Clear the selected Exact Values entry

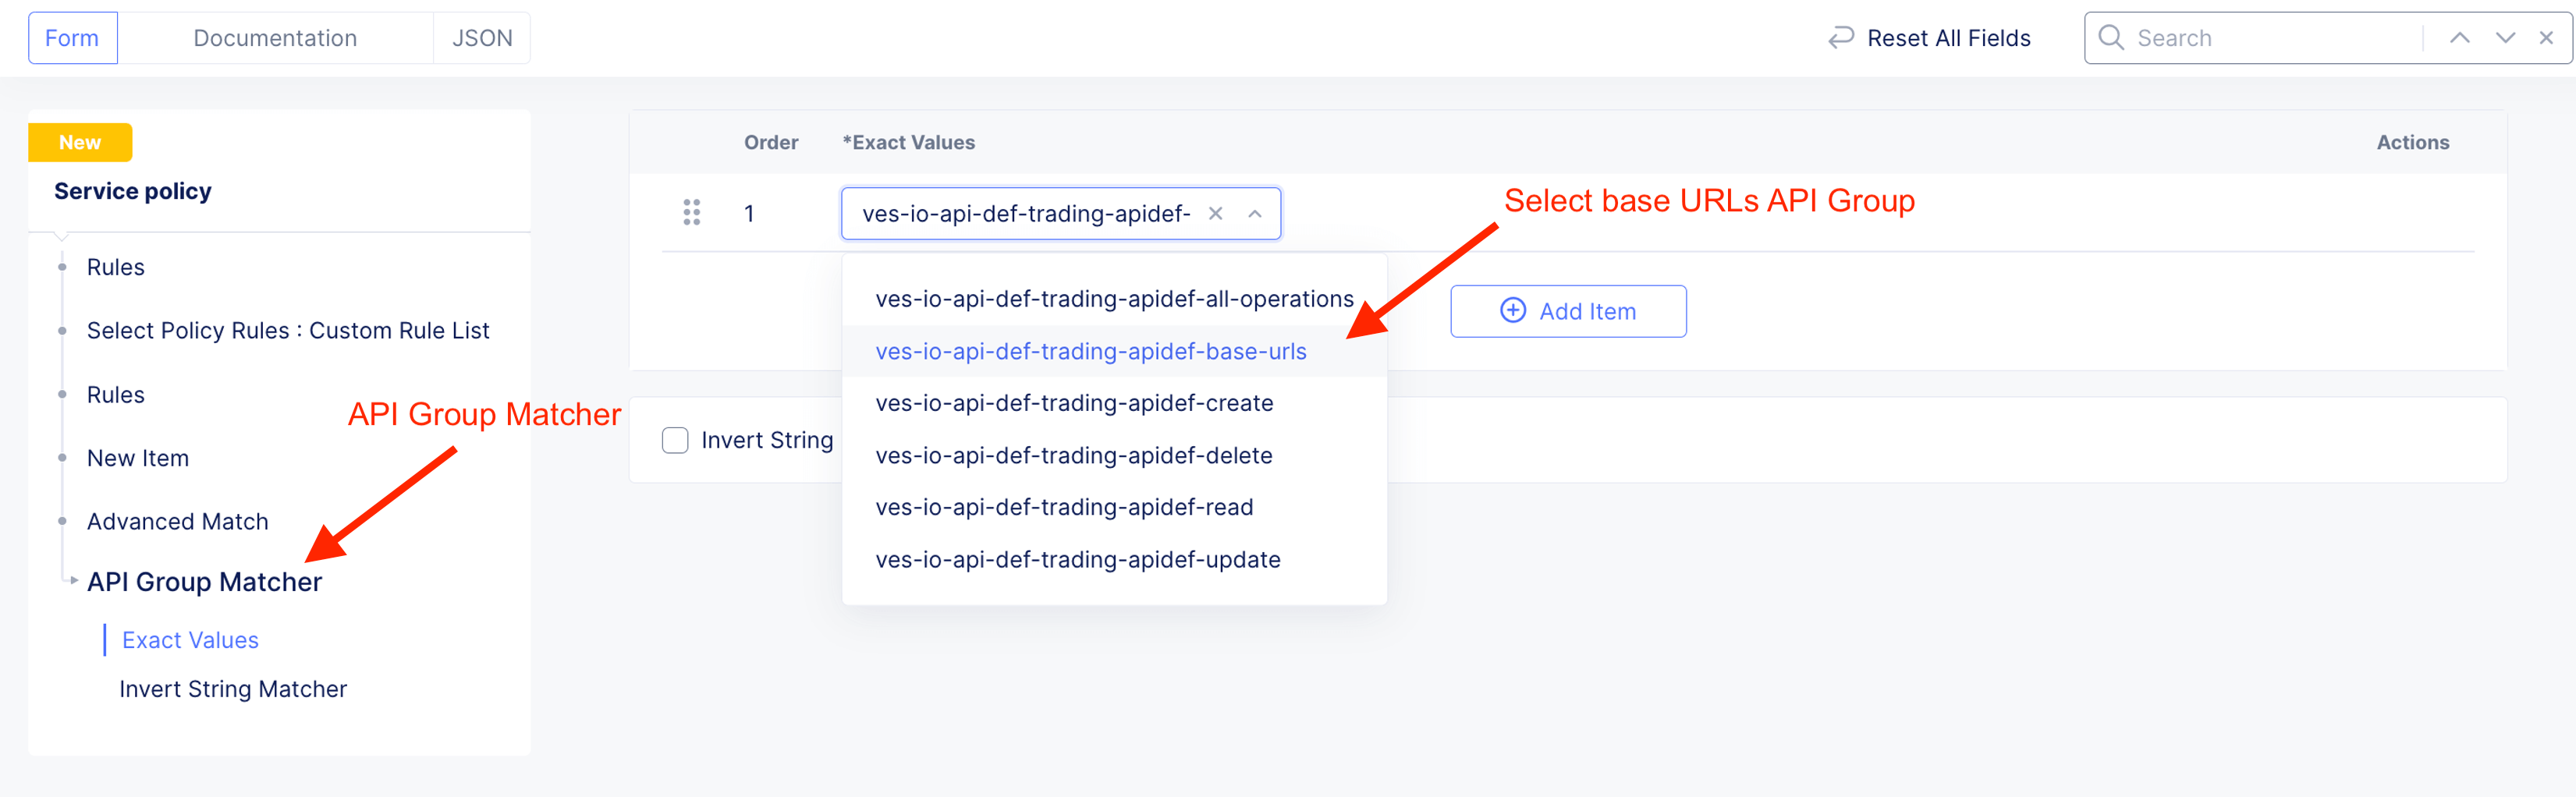pos(1215,213)
